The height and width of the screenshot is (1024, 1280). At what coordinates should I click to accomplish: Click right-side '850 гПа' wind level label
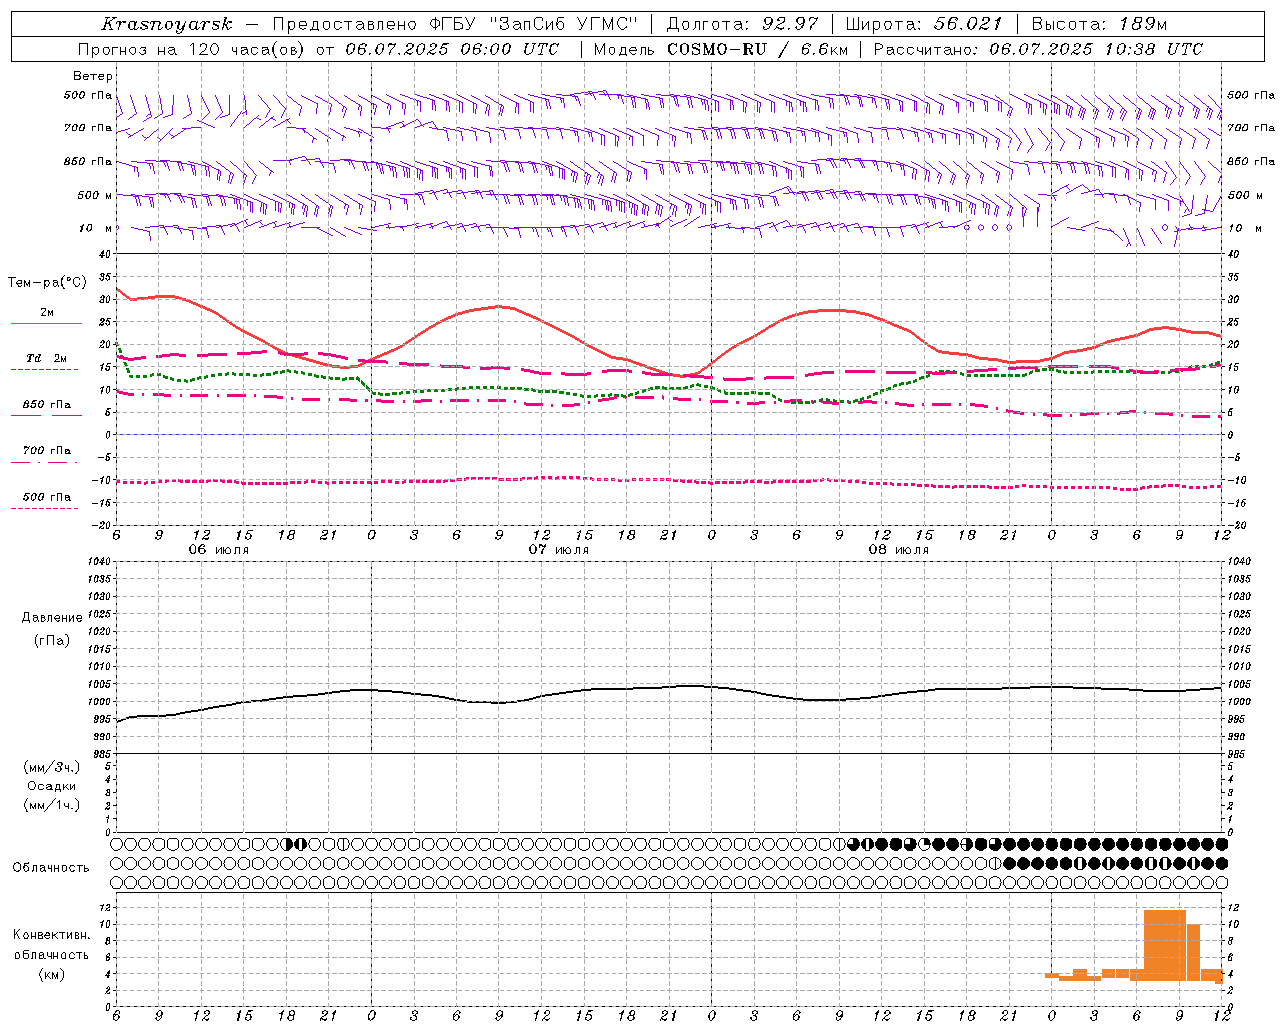click(1251, 161)
